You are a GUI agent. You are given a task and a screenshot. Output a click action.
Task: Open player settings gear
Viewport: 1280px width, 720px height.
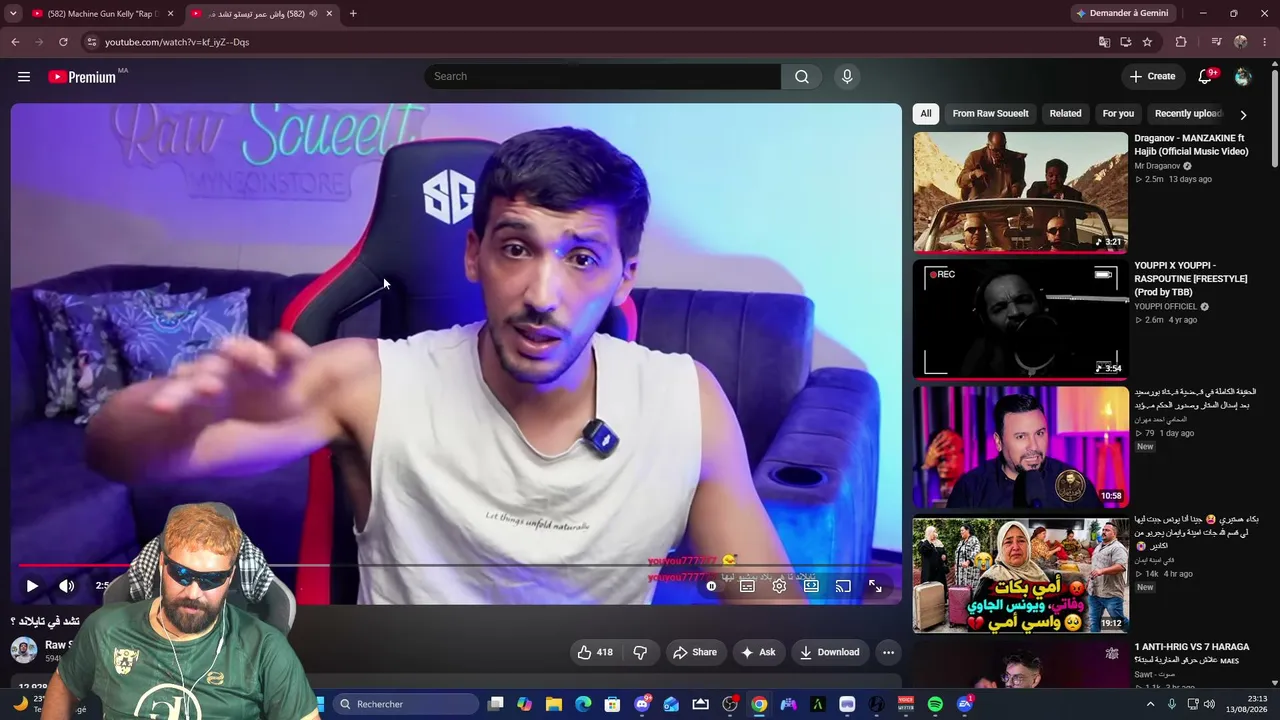click(x=779, y=586)
